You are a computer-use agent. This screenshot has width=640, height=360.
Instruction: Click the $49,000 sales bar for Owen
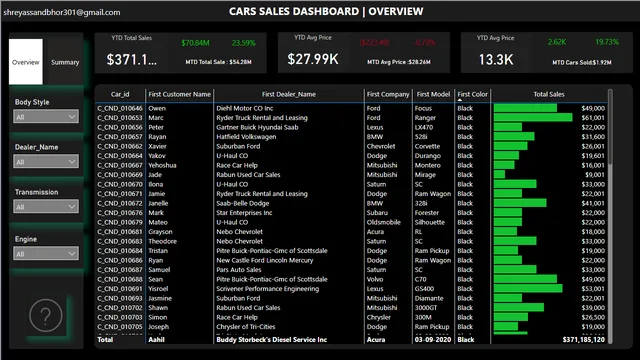click(525, 108)
